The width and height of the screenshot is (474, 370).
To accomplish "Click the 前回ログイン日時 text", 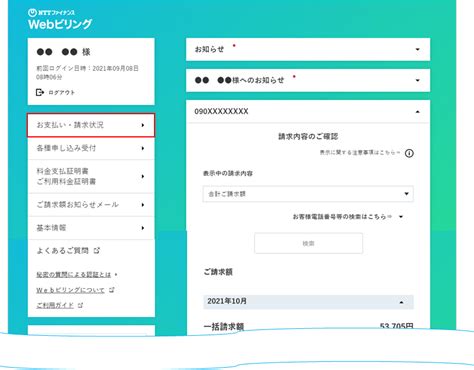I will tap(87, 72).
